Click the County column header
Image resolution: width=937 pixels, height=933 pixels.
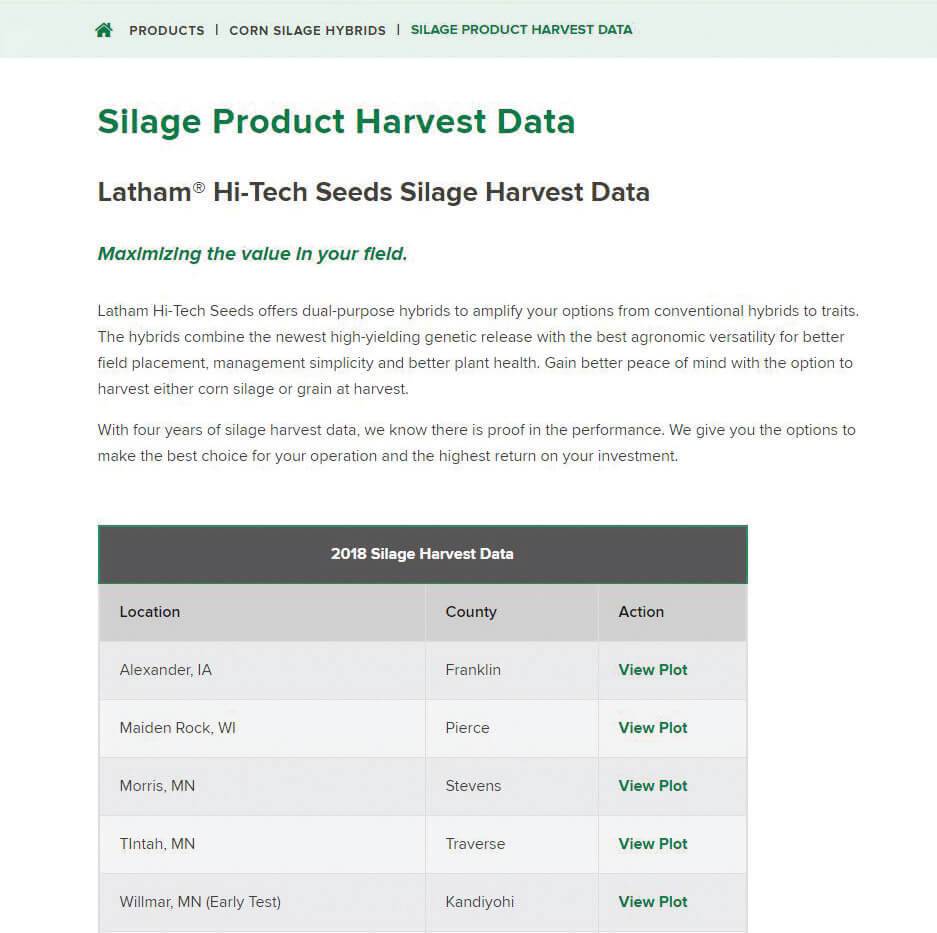click(x=471, y=612)
